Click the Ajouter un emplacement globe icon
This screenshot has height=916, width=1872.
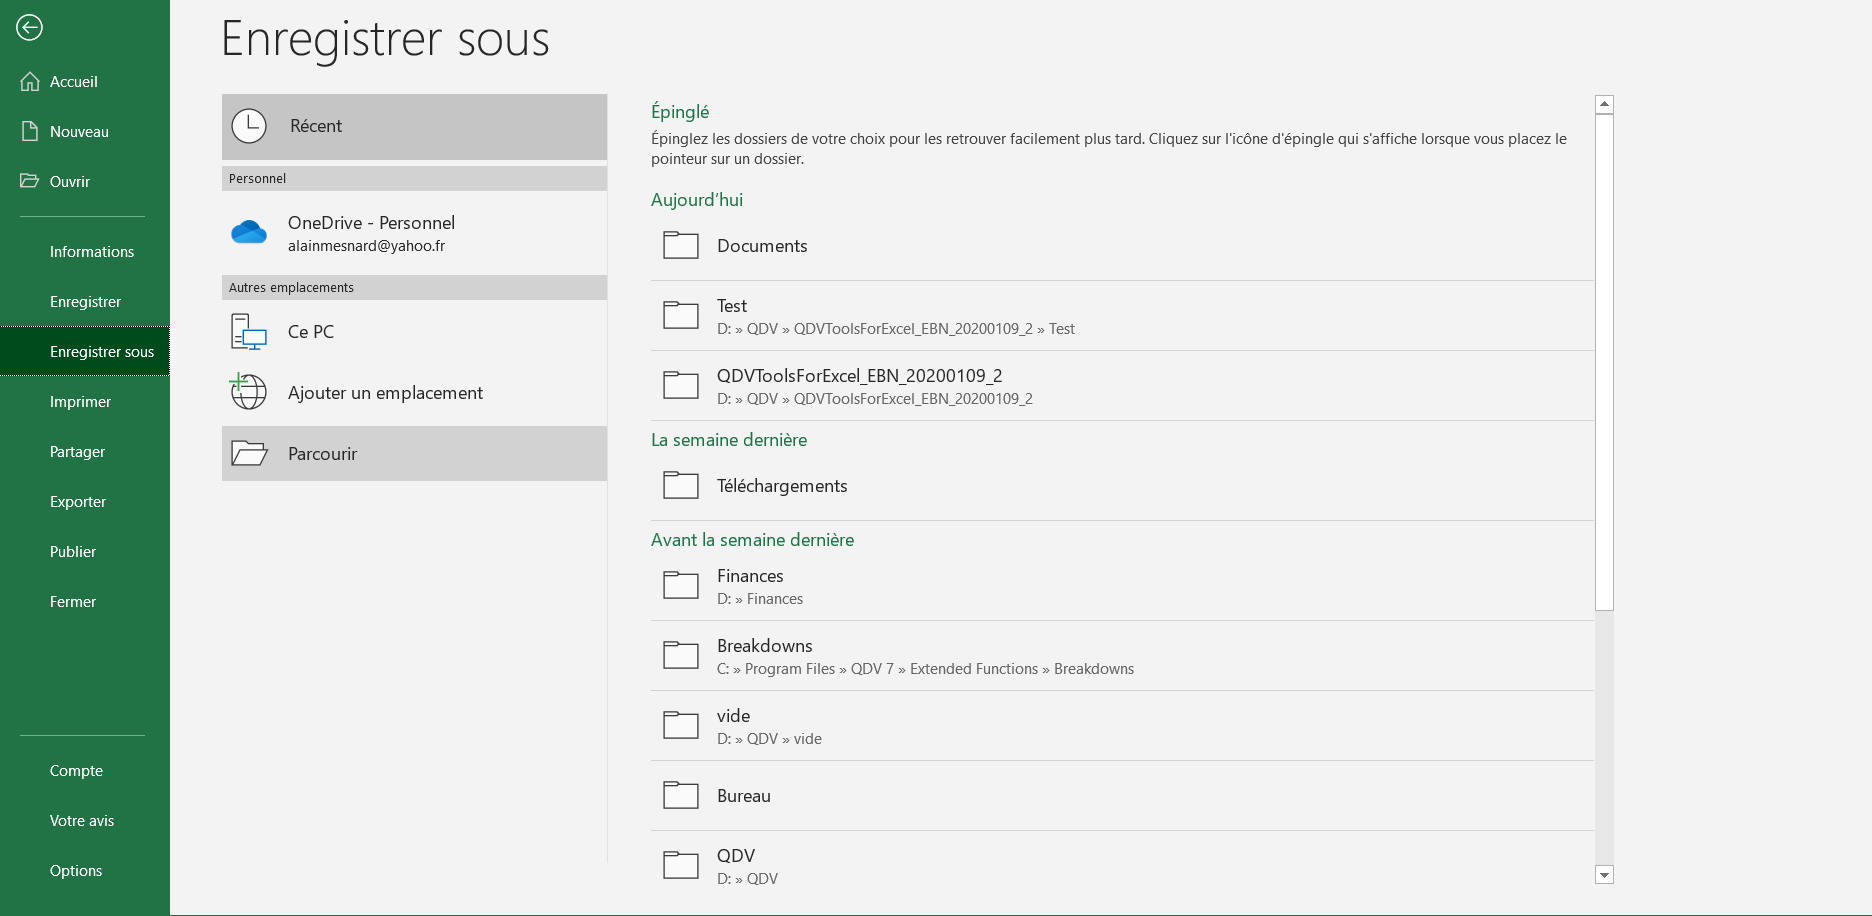(249, 392)
